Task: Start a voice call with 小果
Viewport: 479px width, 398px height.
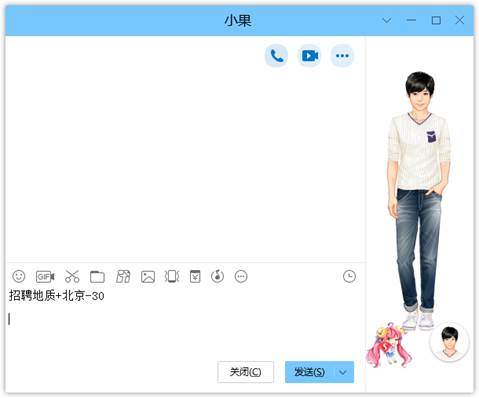Action: click(x=276, y=56)
